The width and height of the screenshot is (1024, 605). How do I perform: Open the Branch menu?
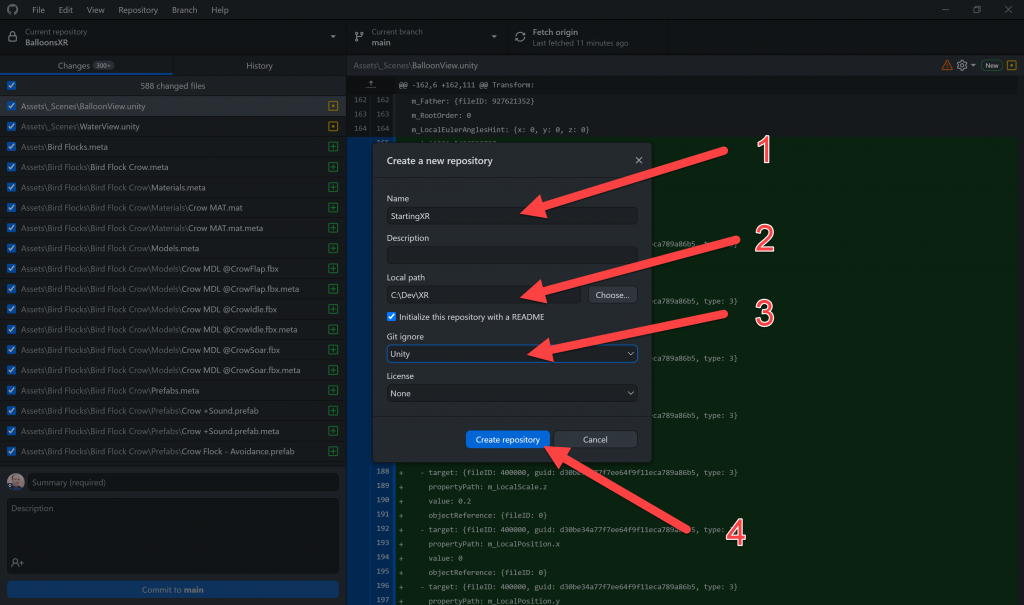[184, 10]
